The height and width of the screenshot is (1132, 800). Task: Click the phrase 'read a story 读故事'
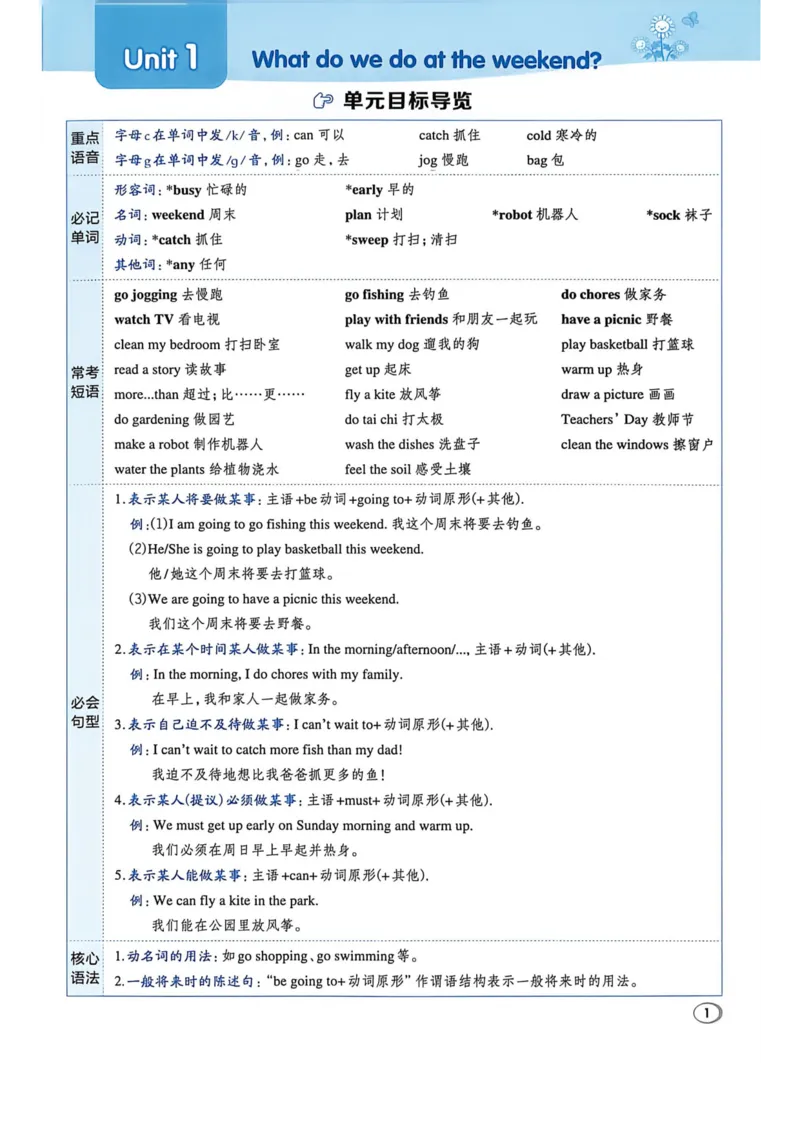tap(170, 370)
